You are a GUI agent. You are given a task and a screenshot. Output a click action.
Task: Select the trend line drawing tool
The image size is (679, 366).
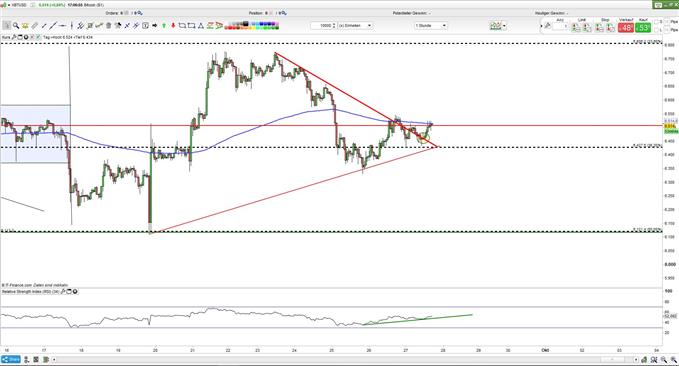point(53,26)
